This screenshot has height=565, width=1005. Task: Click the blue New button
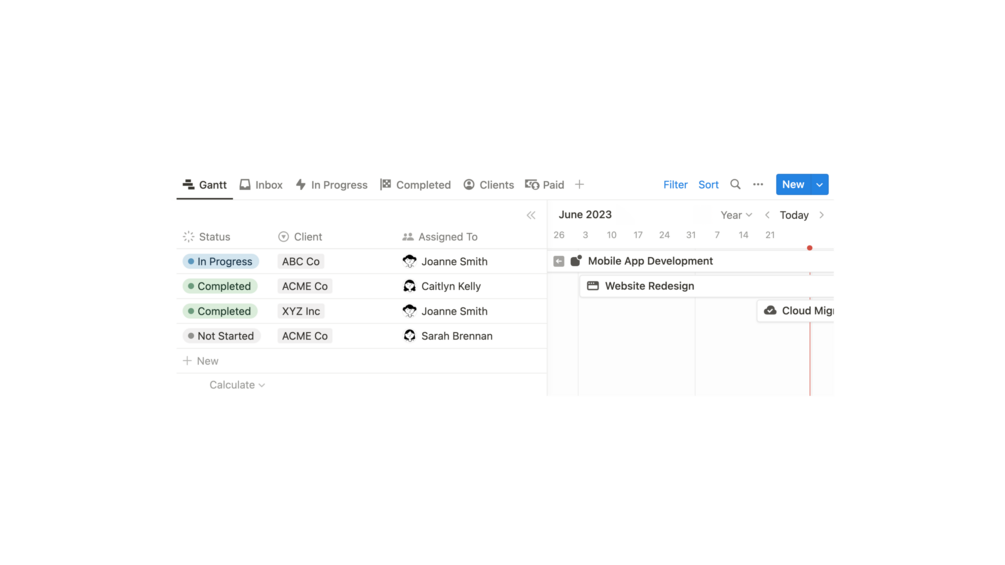coord(793,184)
